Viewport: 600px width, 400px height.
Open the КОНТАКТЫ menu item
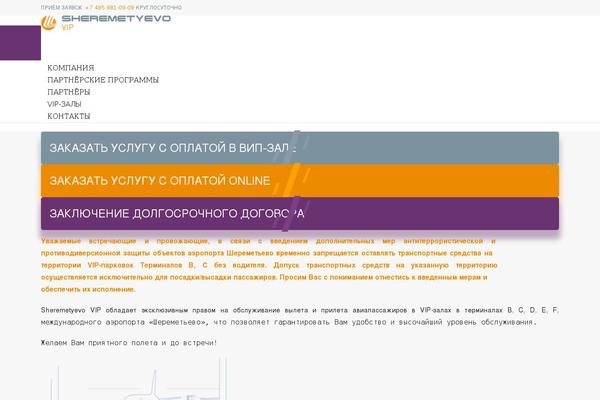(x=69, y=116)
